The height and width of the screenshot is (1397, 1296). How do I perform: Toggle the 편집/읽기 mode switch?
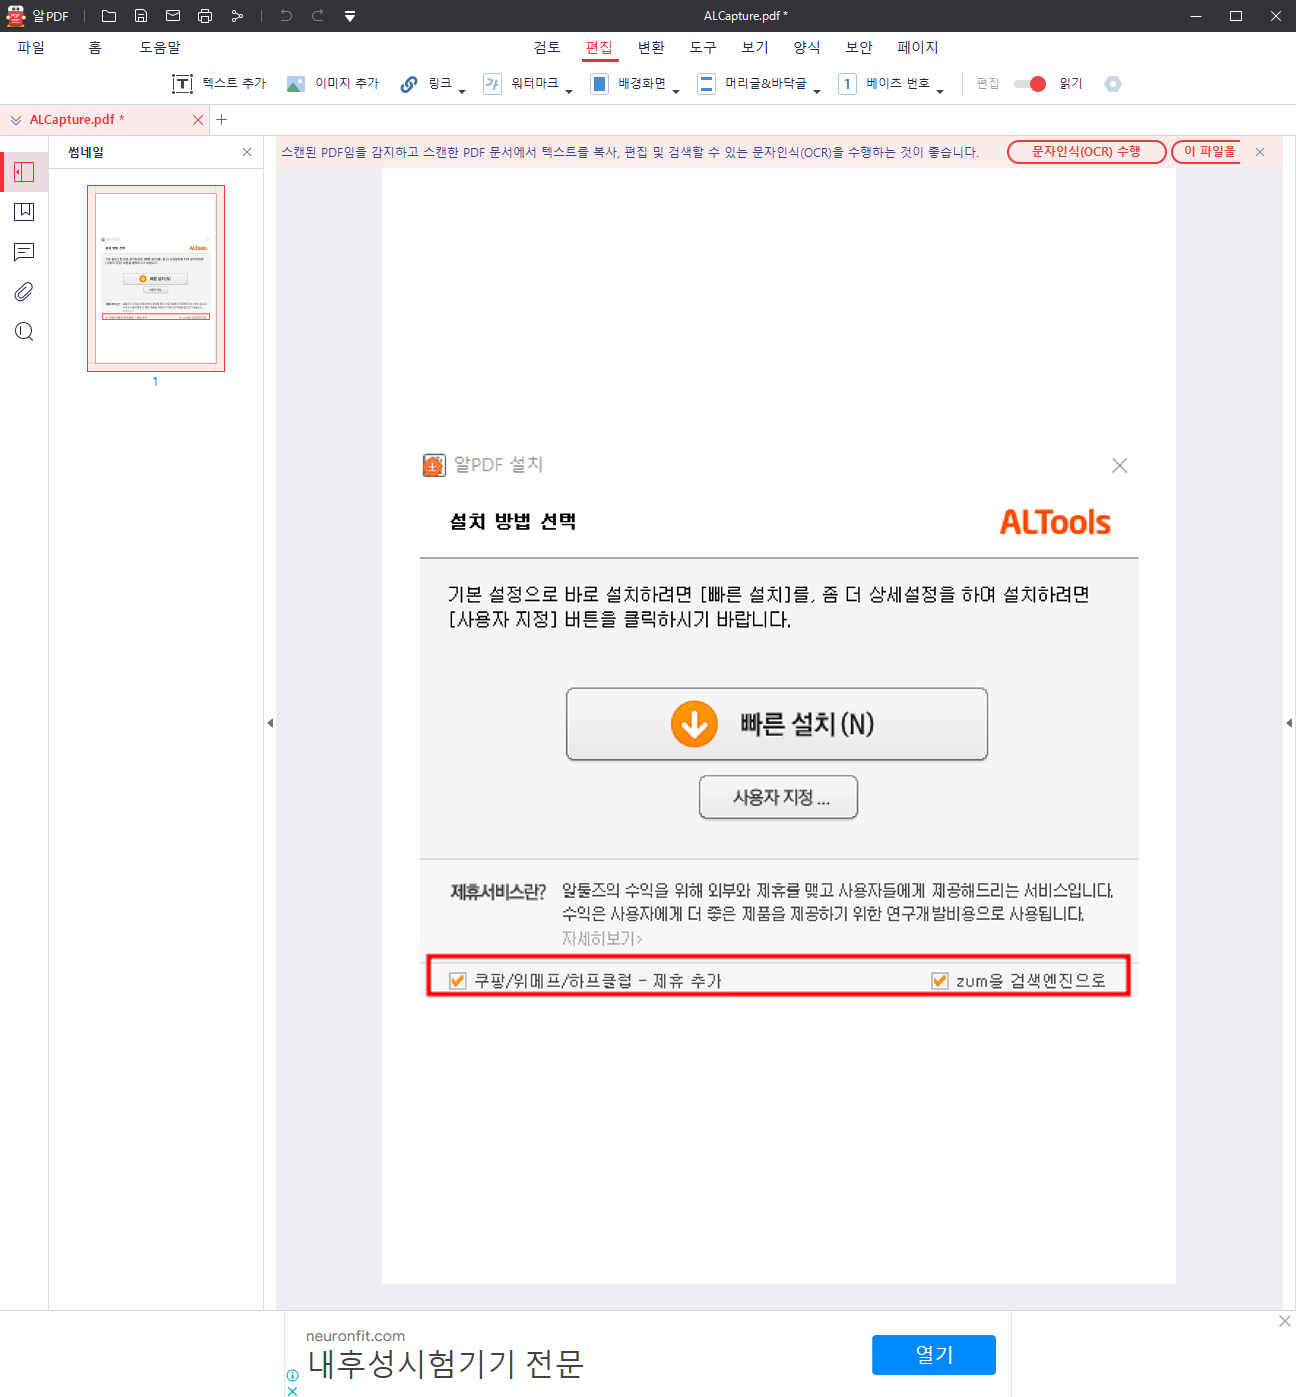coord(1030,84)
